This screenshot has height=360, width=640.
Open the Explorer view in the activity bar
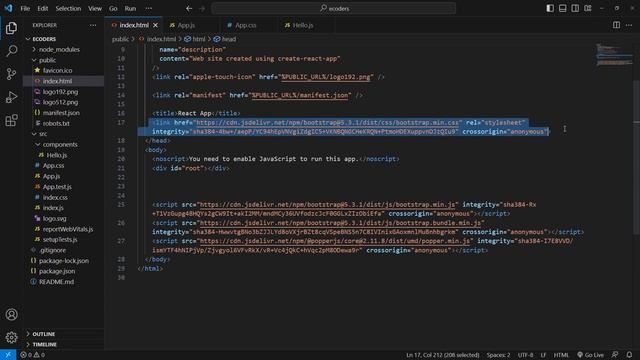pyautogui.click(x=11, y=28)
